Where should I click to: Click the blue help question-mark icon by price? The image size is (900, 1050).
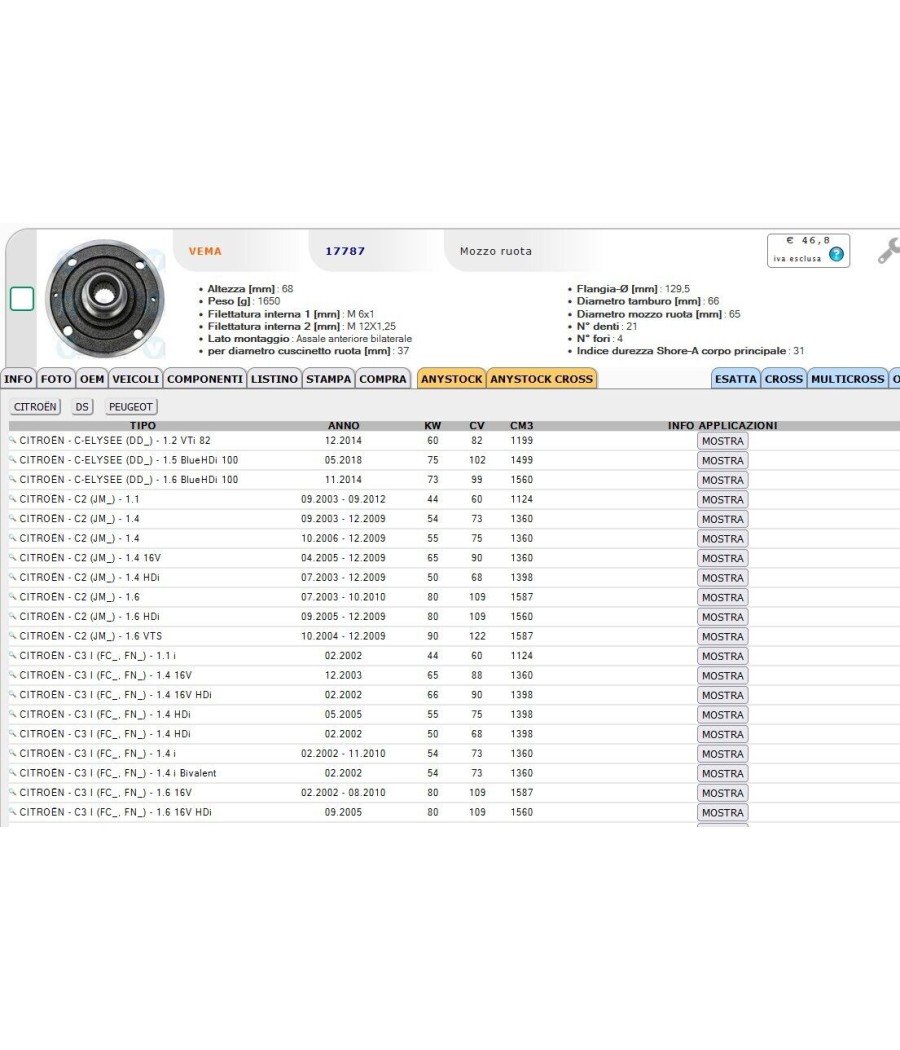(x=836, y=254)
